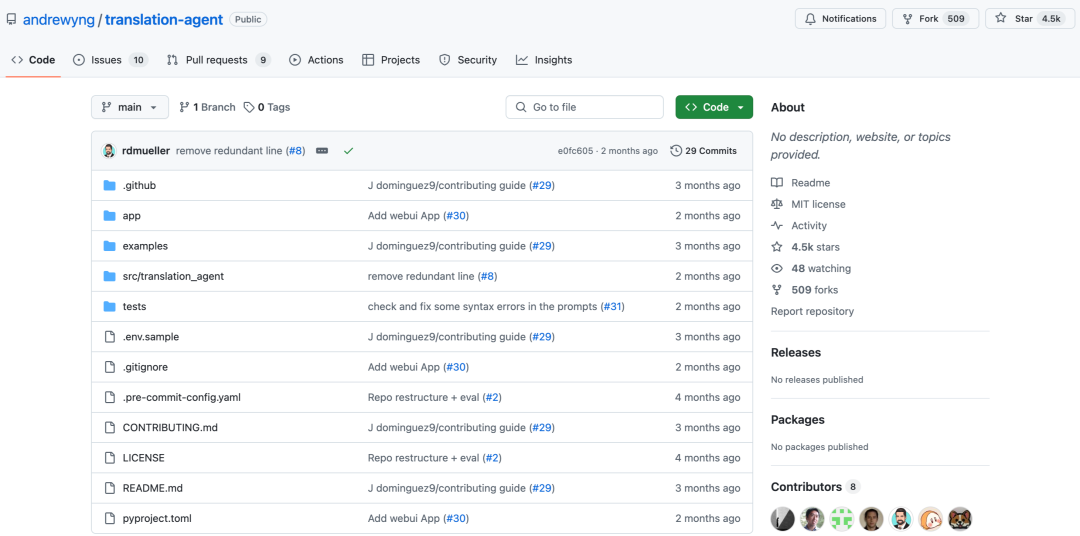Open the examples folder
Screen dimensions: 1080x536
(x=145, y=246)
